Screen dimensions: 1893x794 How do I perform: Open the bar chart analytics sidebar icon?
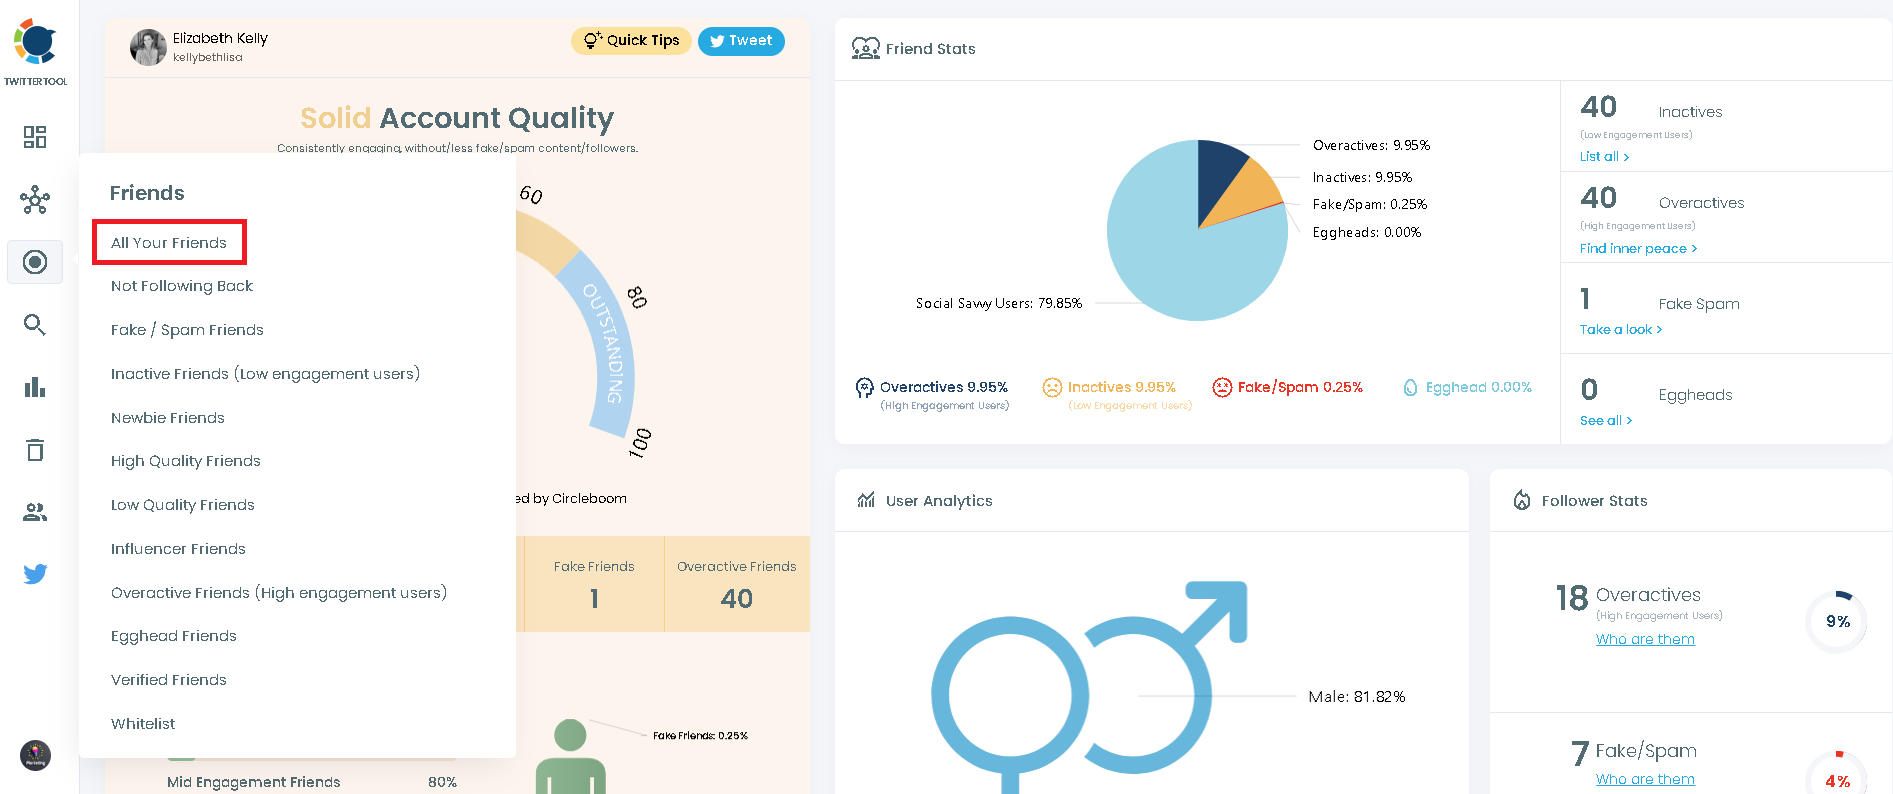[35, 387]
